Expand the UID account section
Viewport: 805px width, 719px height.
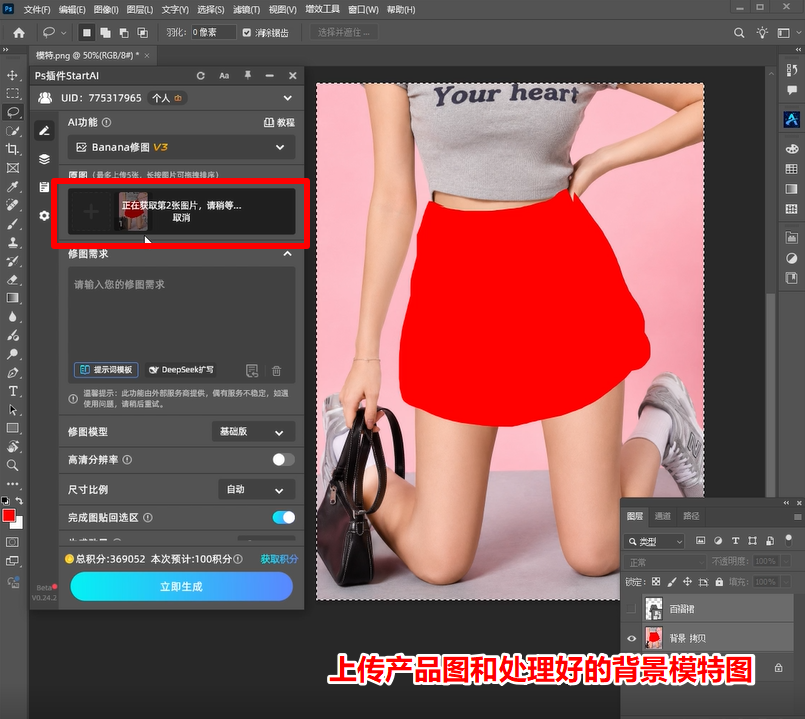pos(288,98)
